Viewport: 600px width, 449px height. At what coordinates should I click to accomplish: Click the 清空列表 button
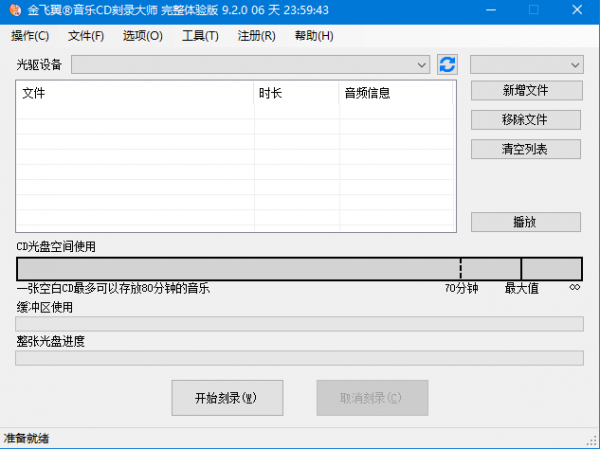tap(526, 149)
